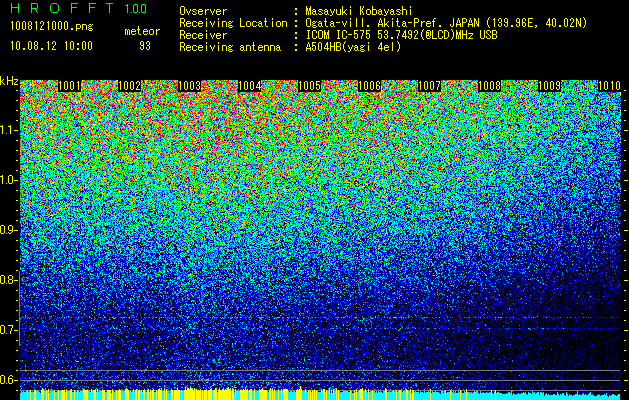The width and height of the screenshot is (629, 400).
Task: Click the 1.0 frequency axis label
Action: coord(8,180)
